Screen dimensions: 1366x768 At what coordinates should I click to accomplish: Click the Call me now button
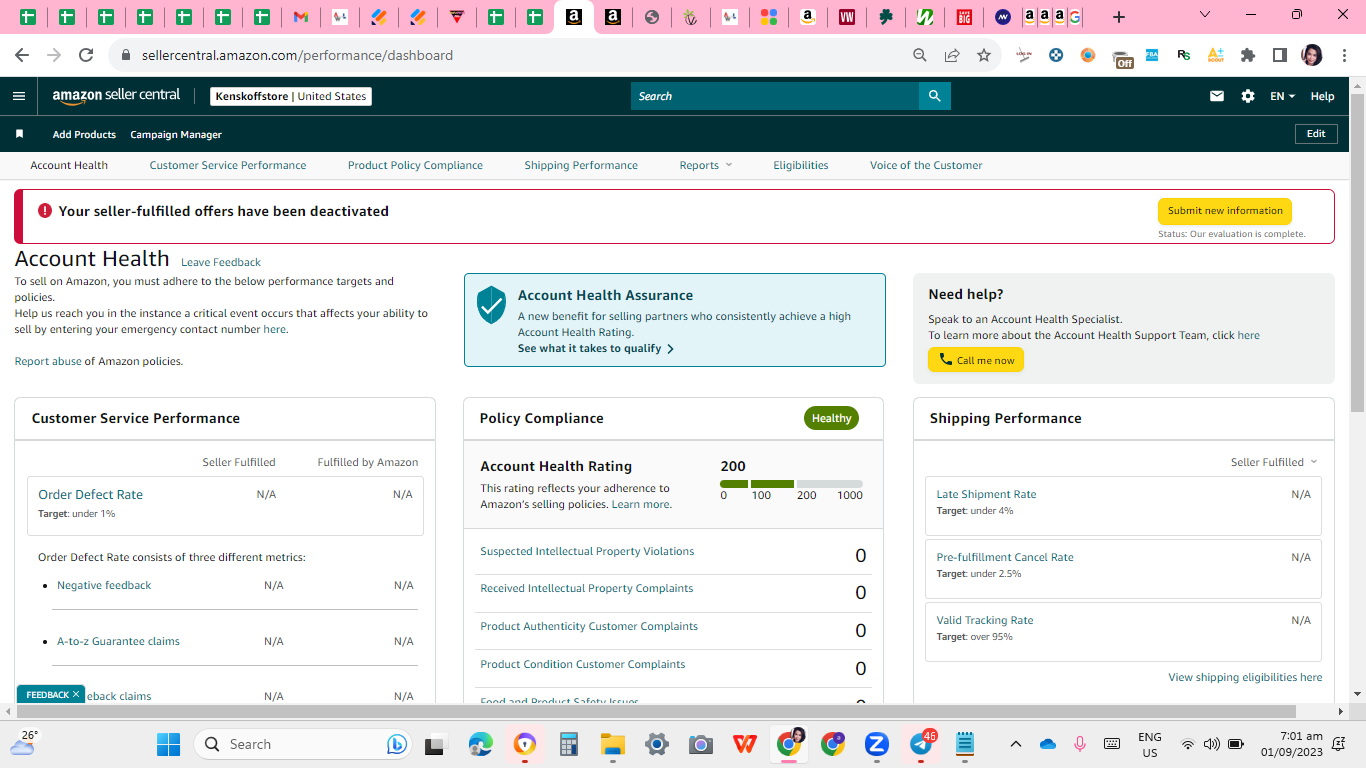976,360
